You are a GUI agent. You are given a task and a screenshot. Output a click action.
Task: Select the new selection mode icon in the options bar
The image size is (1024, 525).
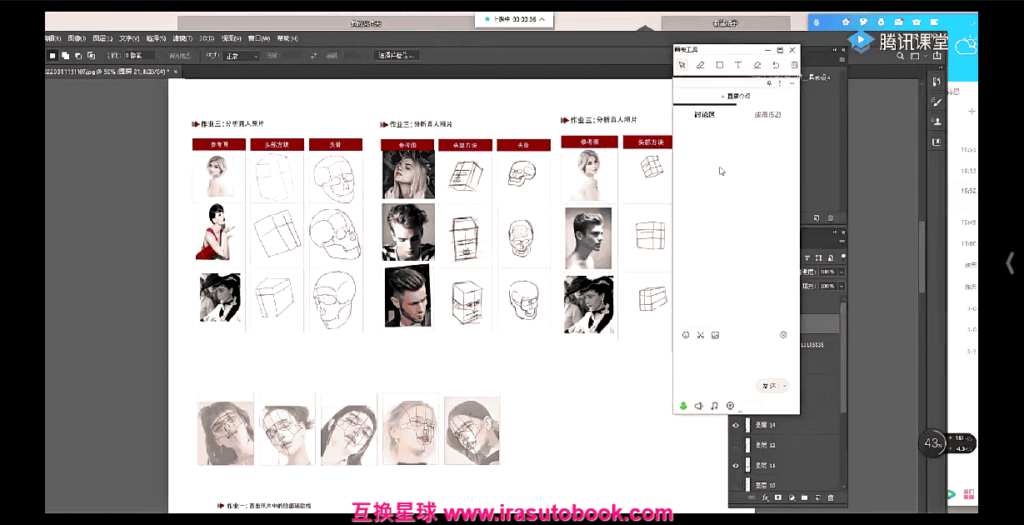pos(53,56)
